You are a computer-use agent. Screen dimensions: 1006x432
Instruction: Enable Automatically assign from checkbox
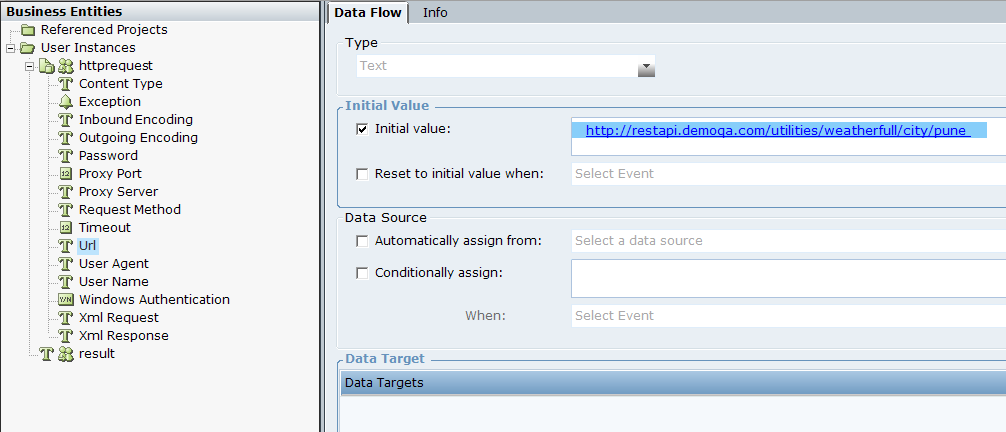pos(362,241)
